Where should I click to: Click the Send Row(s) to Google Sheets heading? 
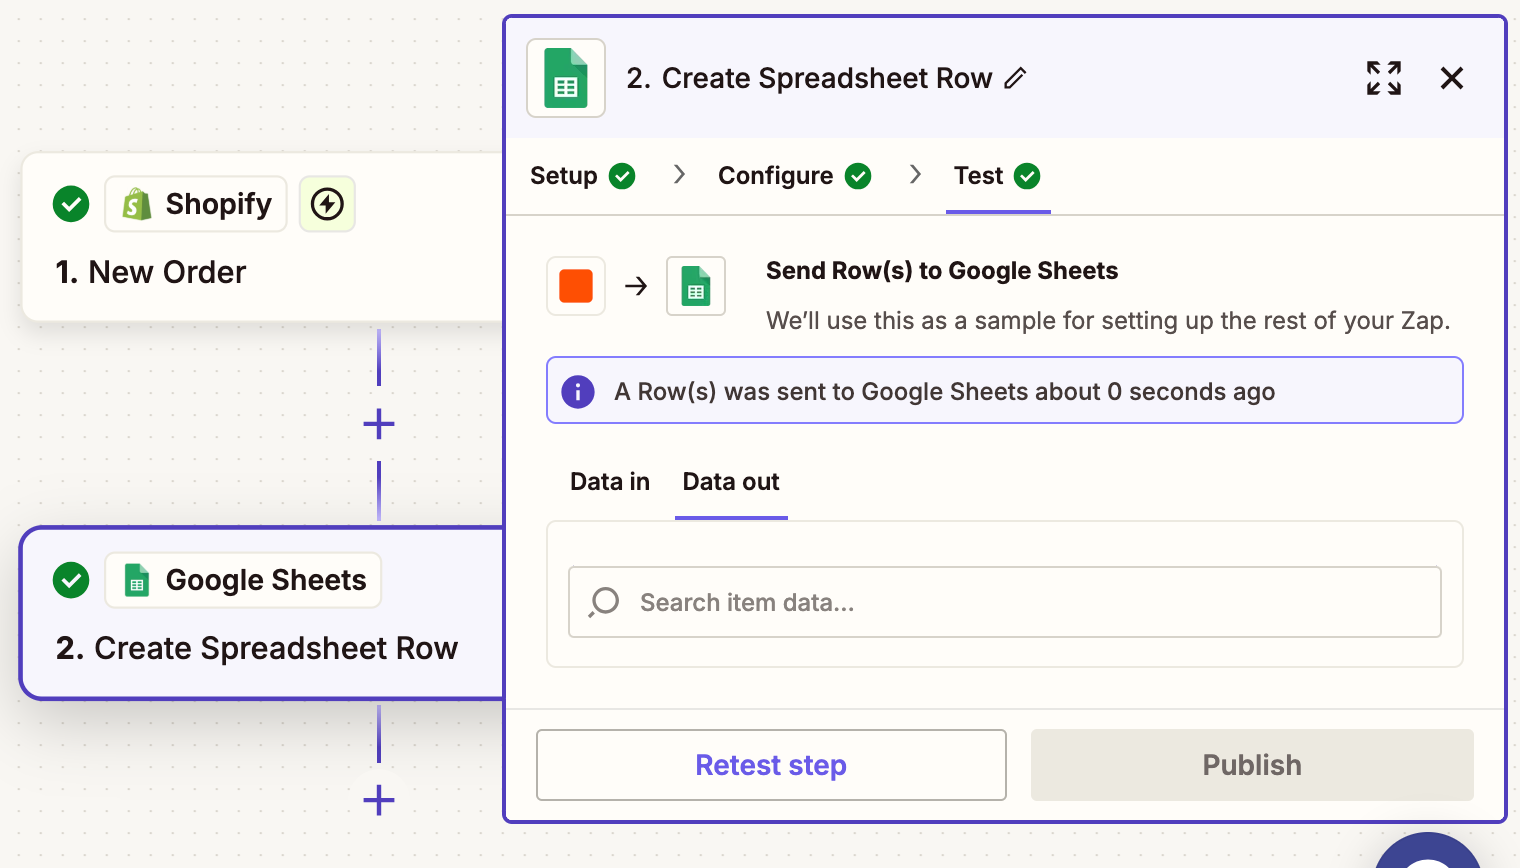tap(942, 271)
